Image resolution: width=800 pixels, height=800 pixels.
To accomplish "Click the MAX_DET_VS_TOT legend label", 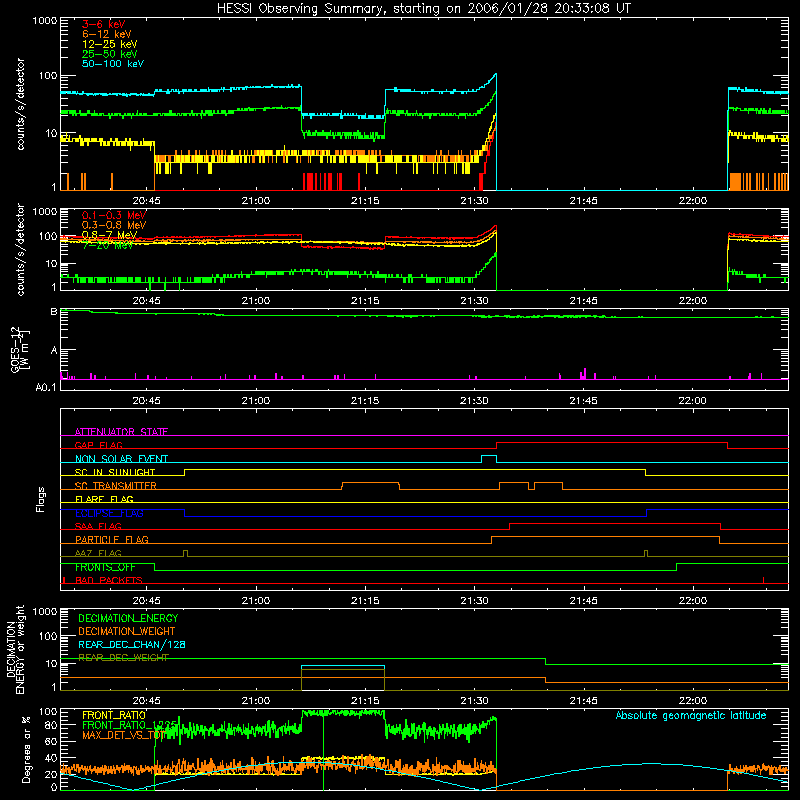I will click(x=123, y=735).
